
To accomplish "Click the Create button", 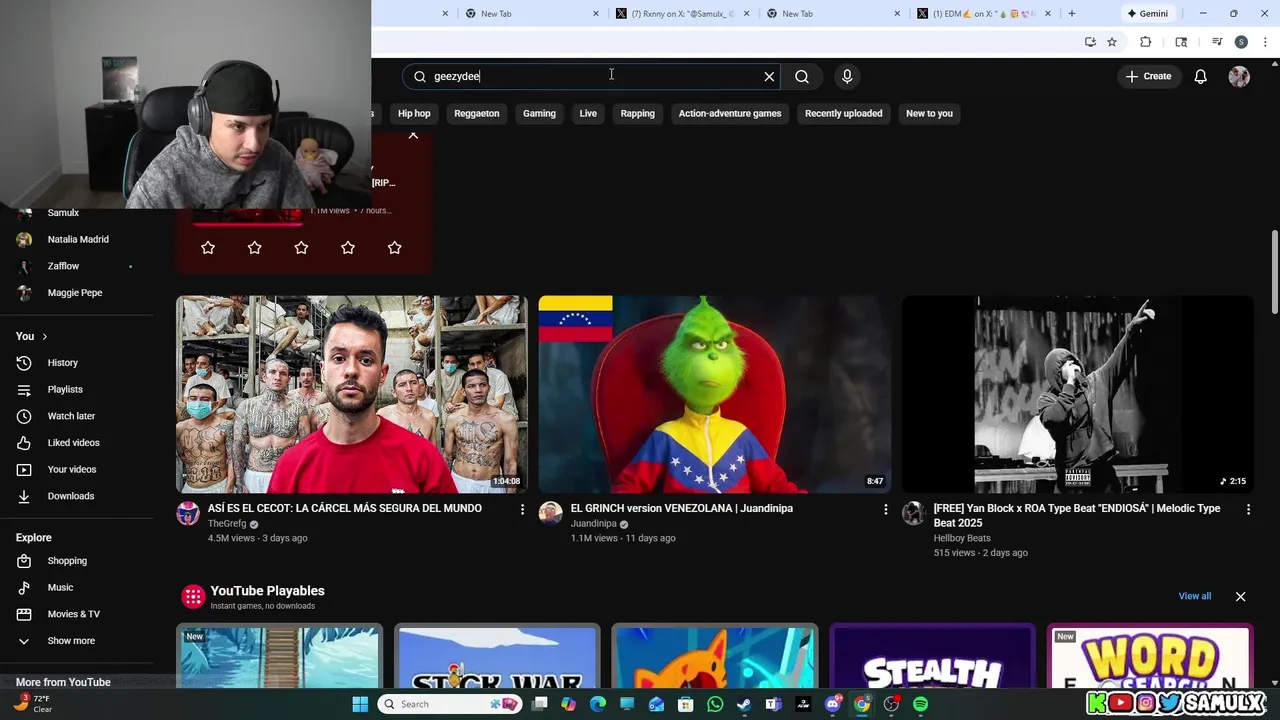I will [1148, 76].
